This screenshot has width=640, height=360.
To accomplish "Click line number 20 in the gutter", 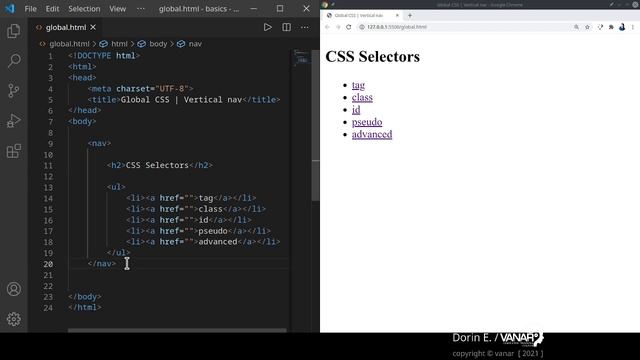I will click(x=48, y=264).
